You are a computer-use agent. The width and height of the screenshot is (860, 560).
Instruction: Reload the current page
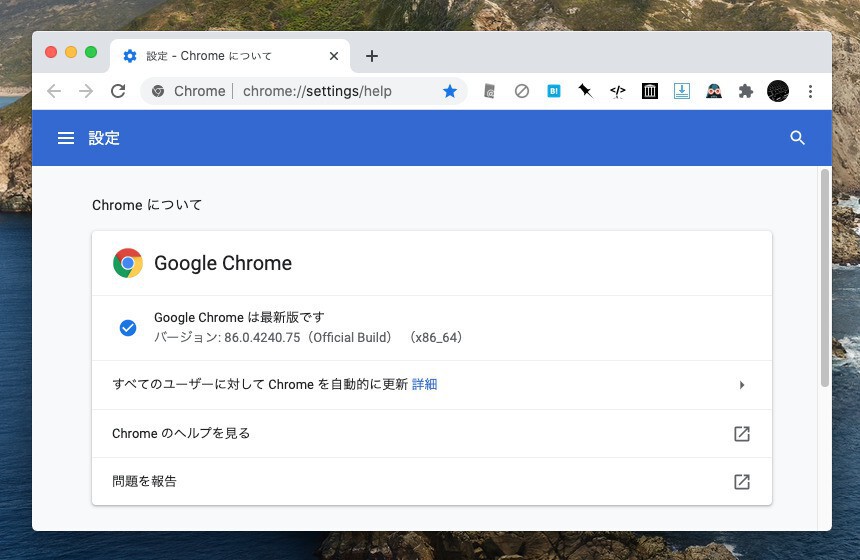[x=118, y=91]
